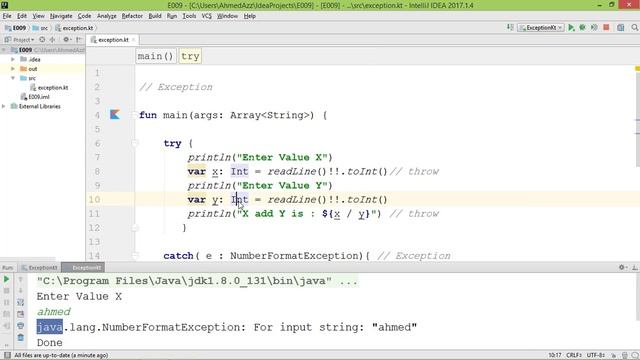
Task: Select first ExceptionKt run tab
Action: click(x=39, y=267)
